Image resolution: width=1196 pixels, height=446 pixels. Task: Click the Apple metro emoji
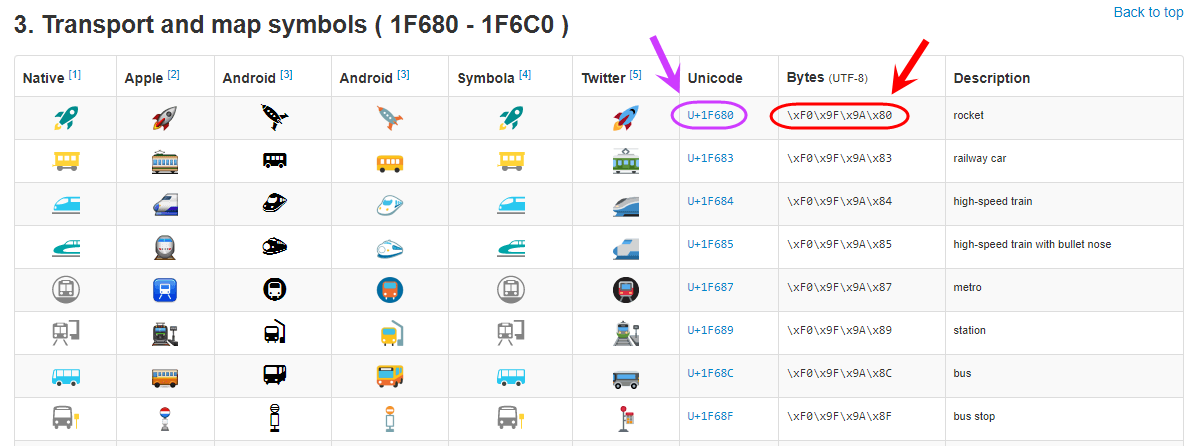click(x=166, y=290)
